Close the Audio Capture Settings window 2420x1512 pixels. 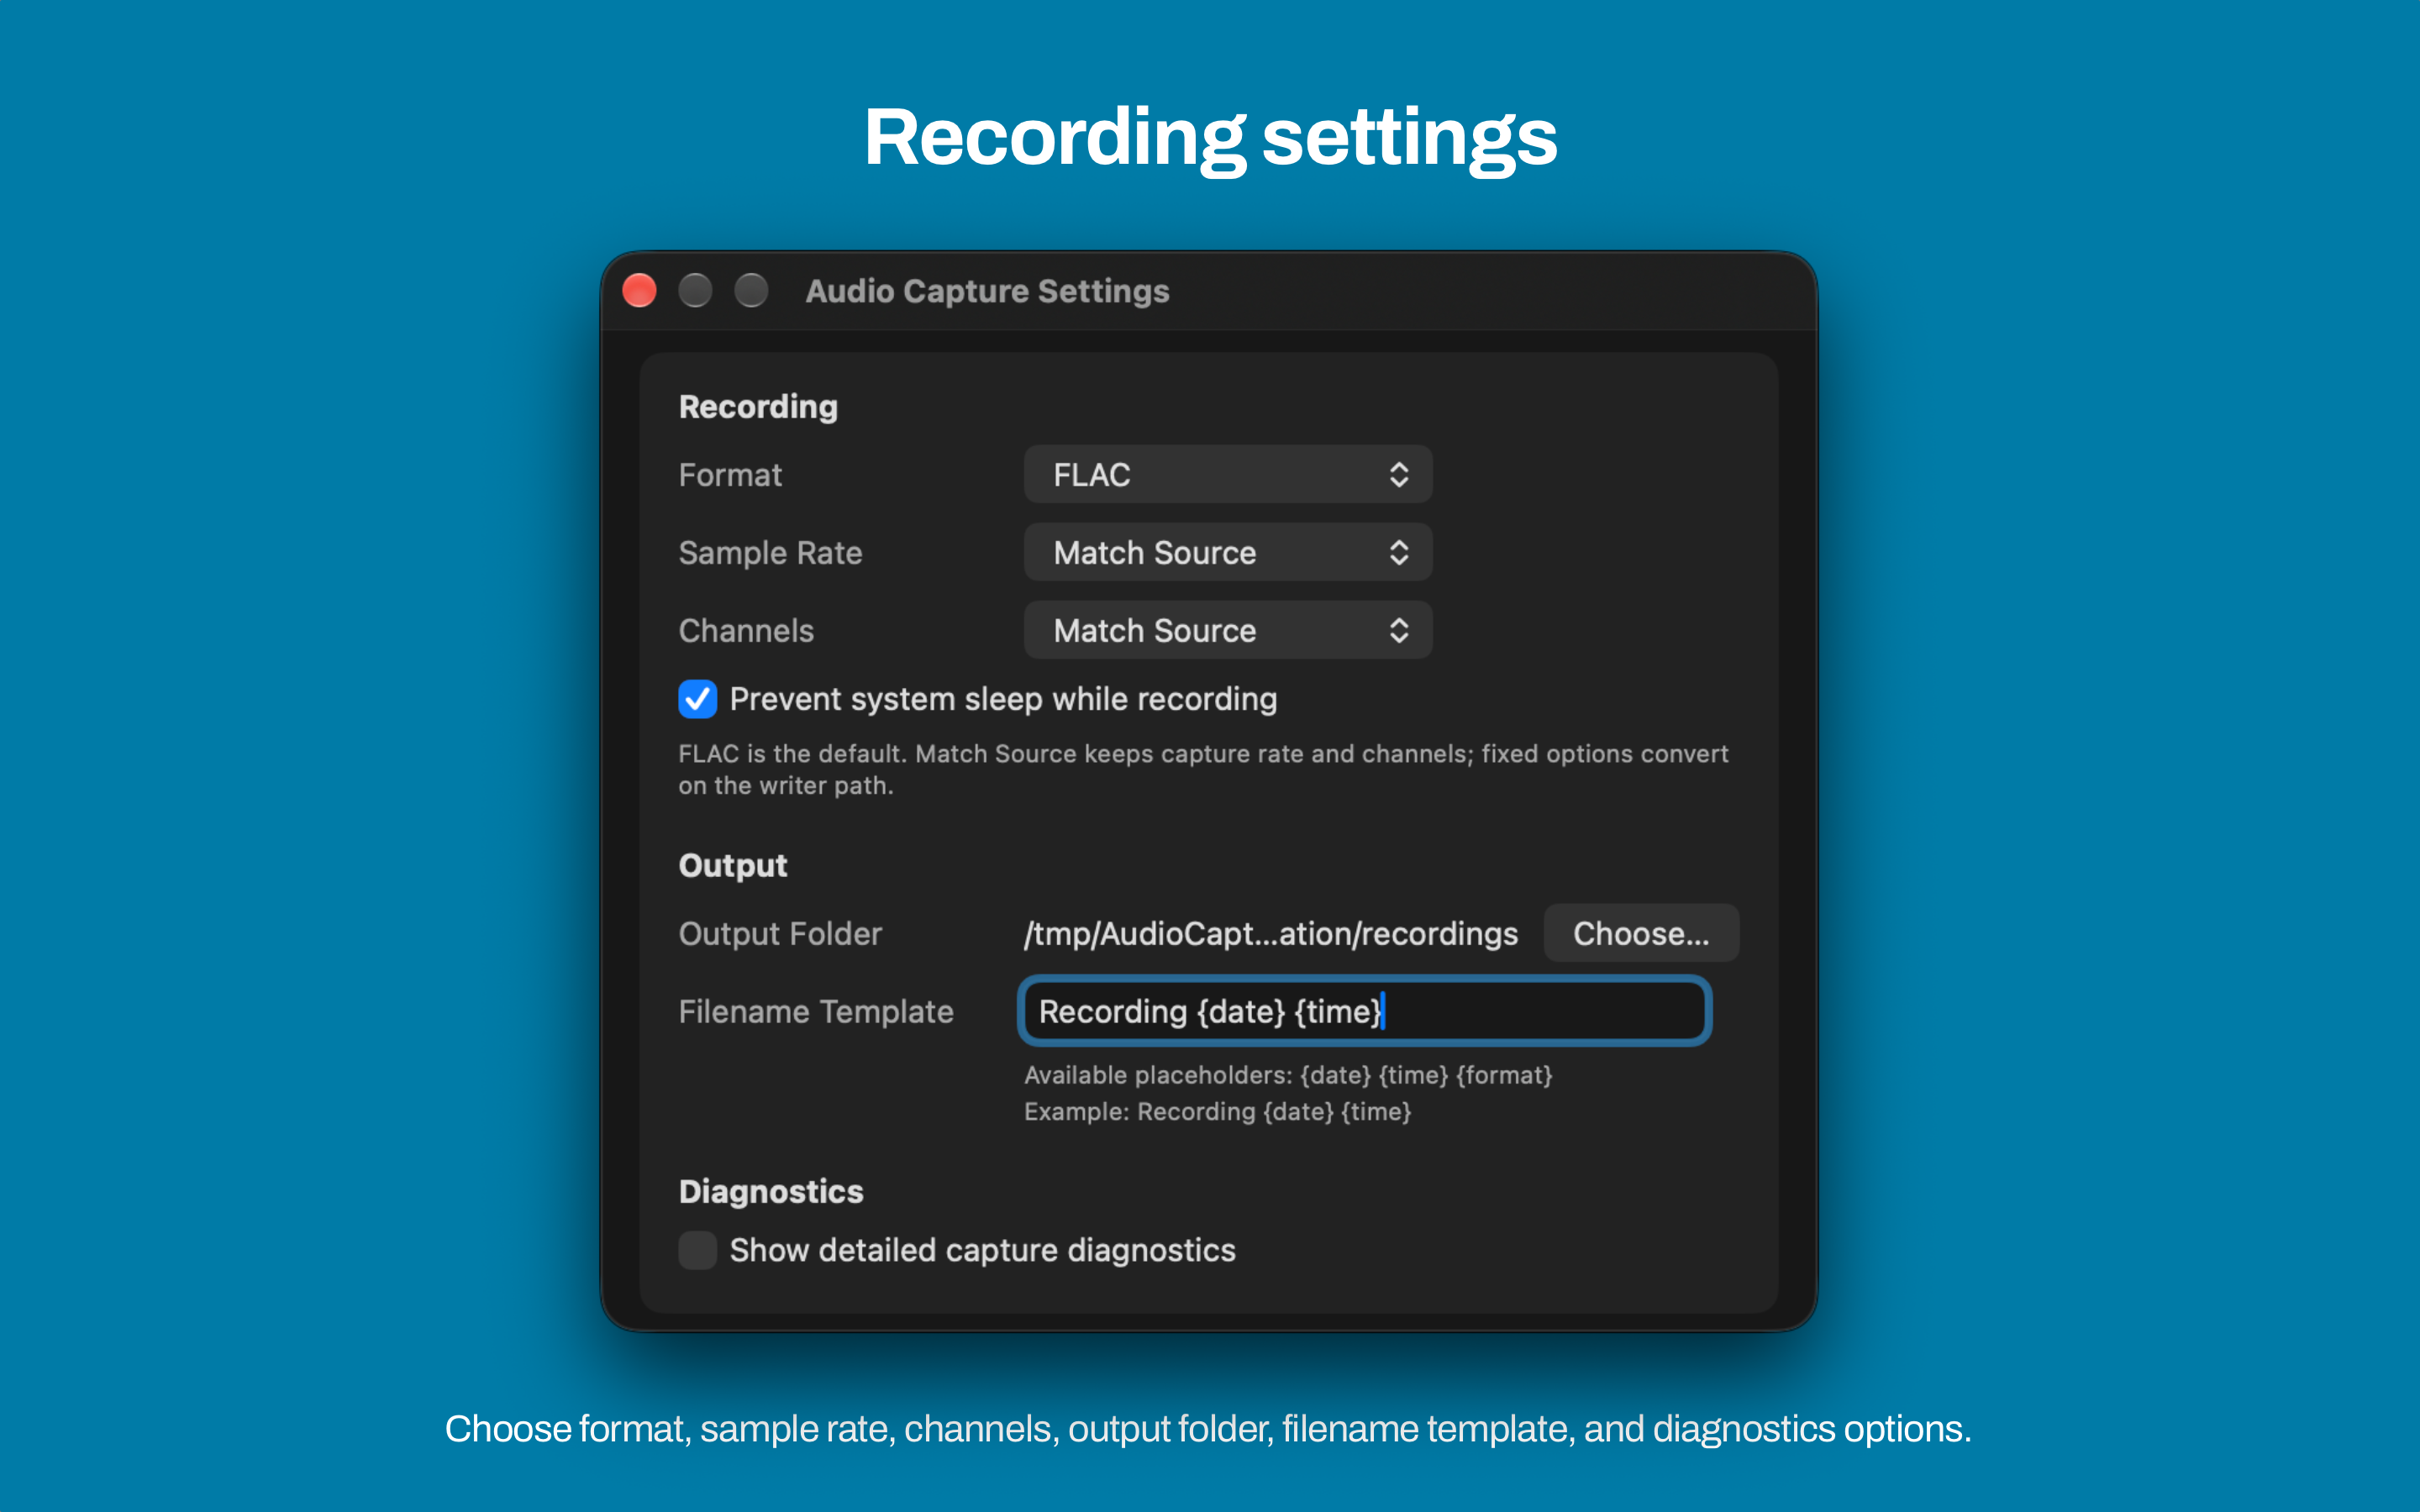pos(639,291)
